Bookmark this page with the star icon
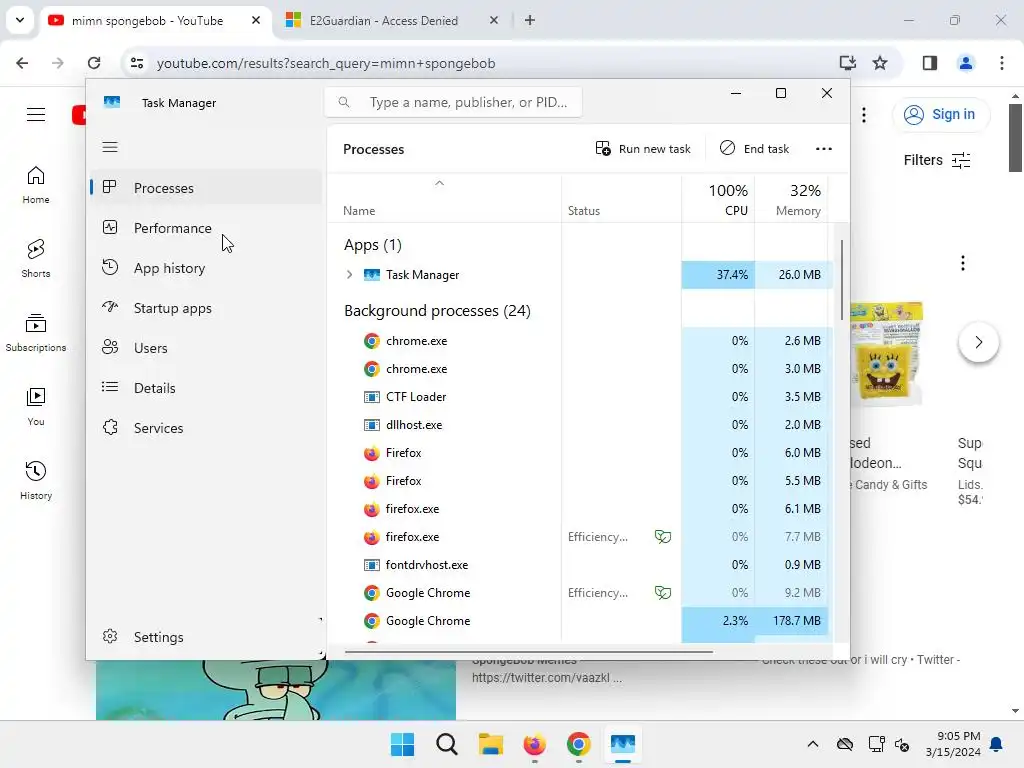This screenshot has height=768, width=1024. click(880, 63)
